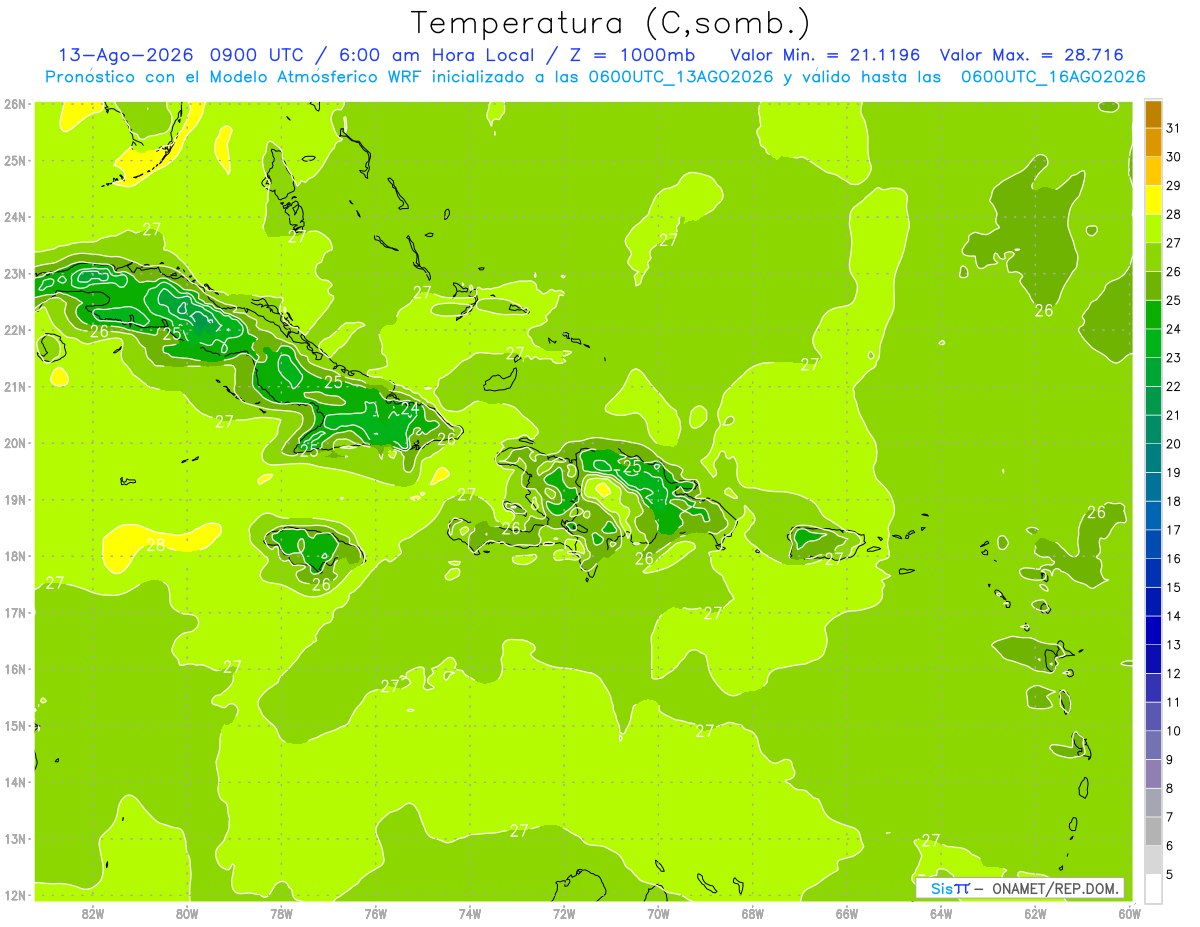The height and width of the screenshot is (927, 1200).
Task: Click the 76W longitude axis label
Action: pos(375,913)
